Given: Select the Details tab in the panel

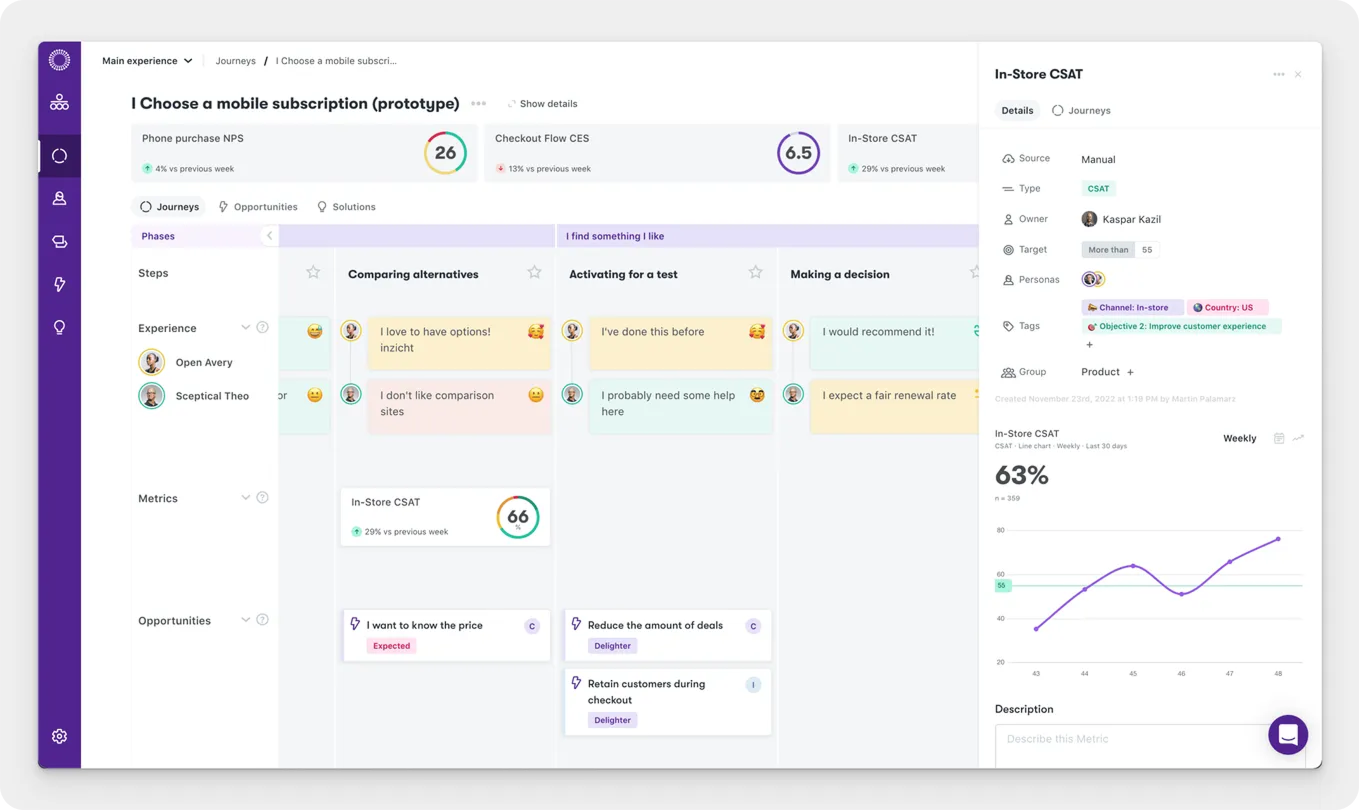Looking at the screenshot, I should point(1017,110).
